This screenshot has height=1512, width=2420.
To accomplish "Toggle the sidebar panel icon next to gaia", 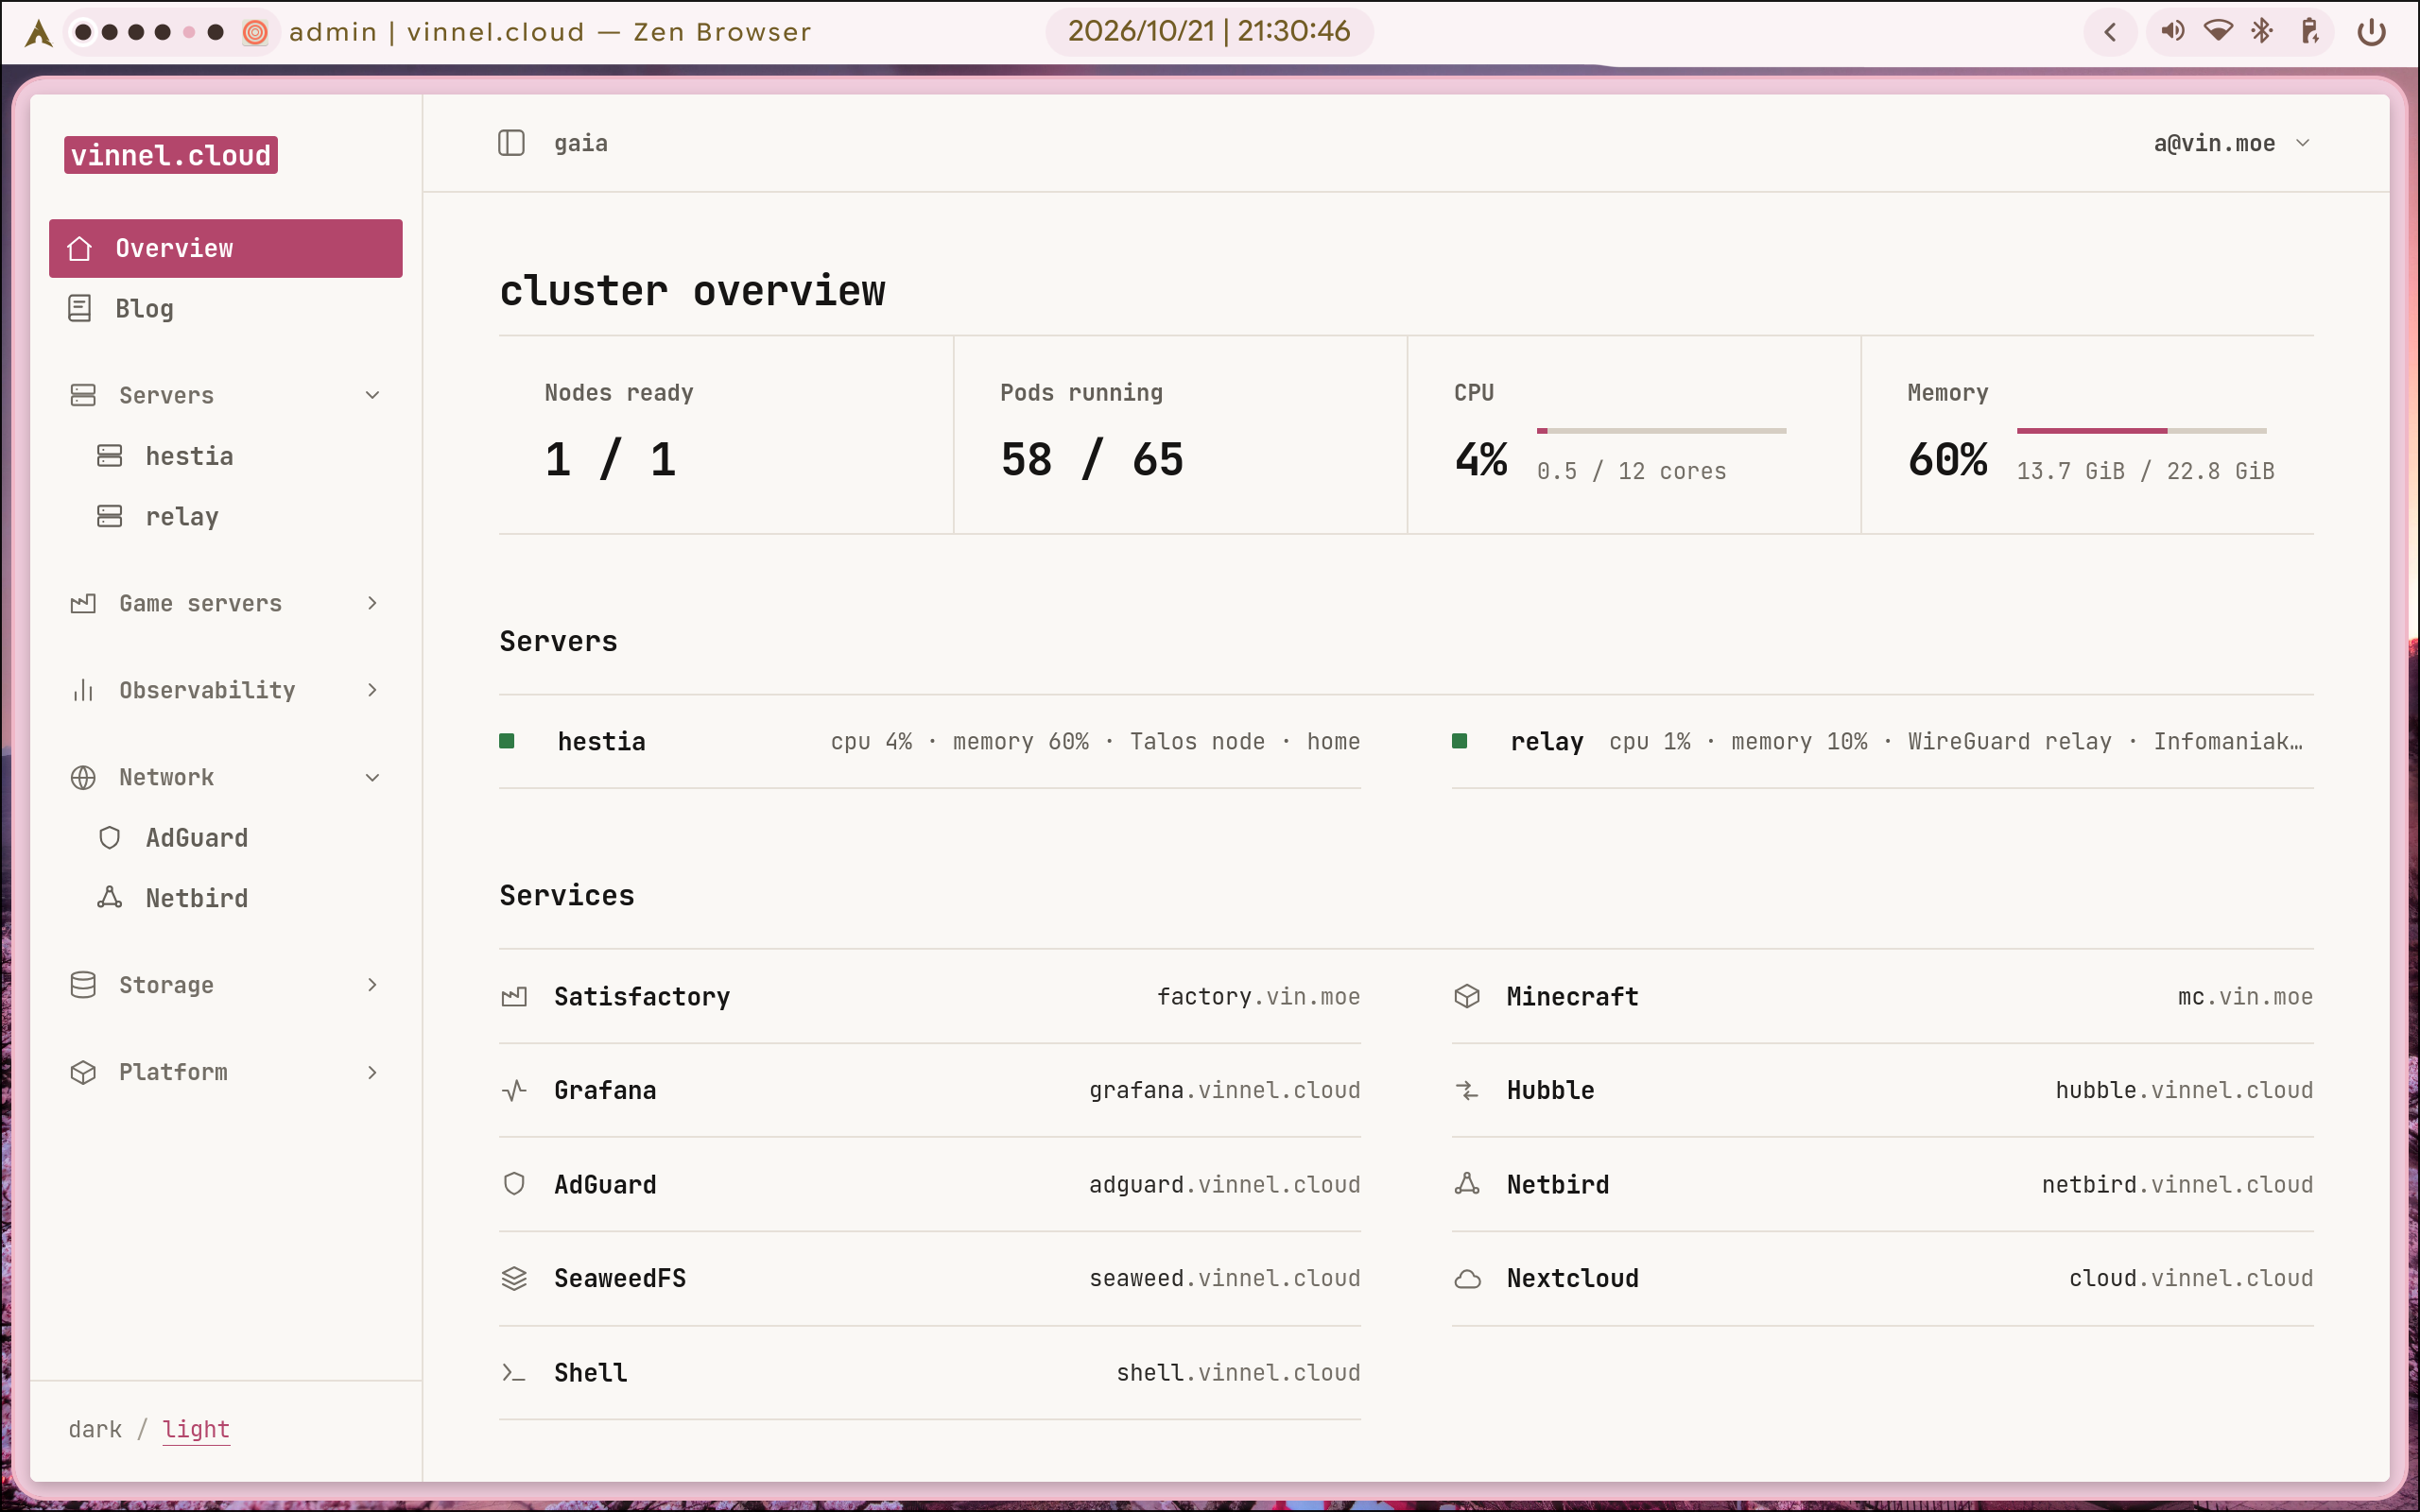I will click(x=511, y=143).
